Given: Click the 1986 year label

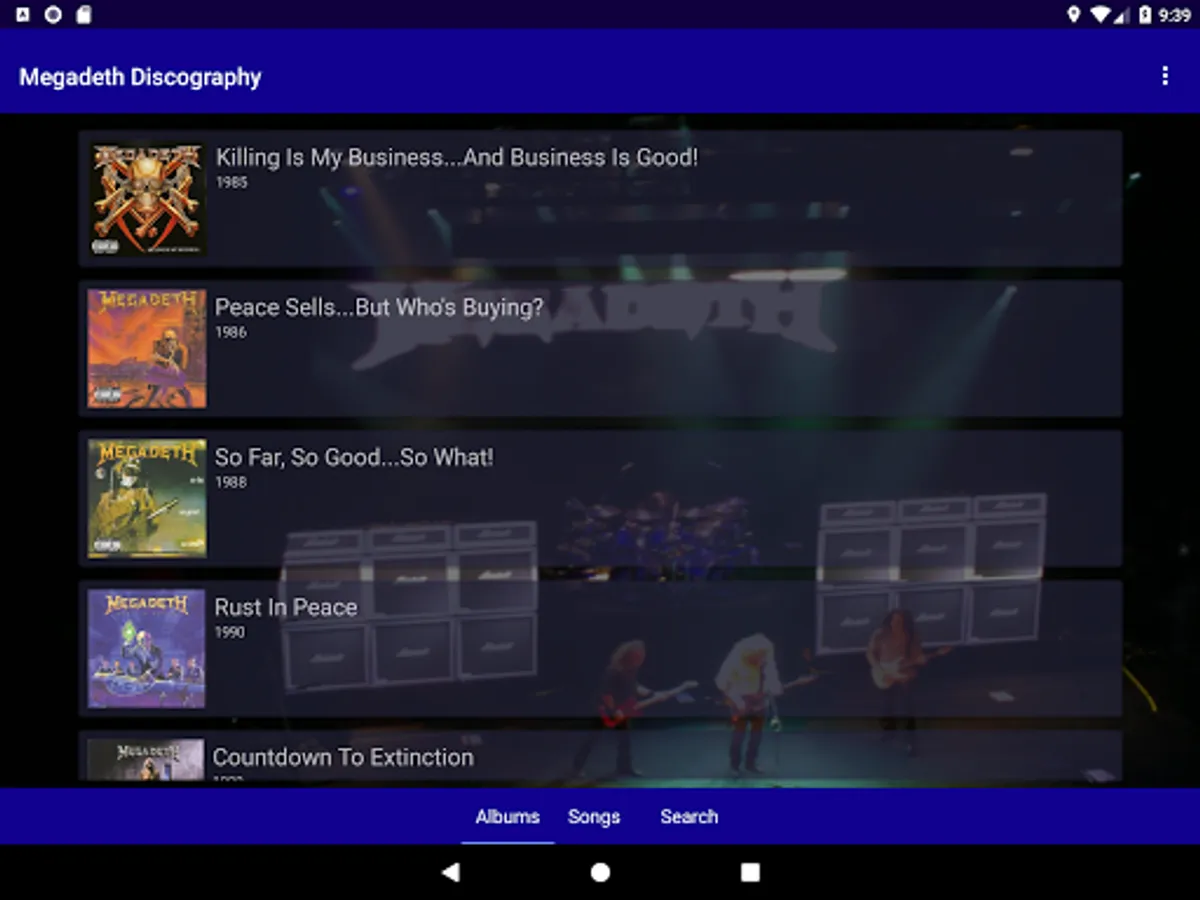Looking at the screenshot, I should click(231, 333).
